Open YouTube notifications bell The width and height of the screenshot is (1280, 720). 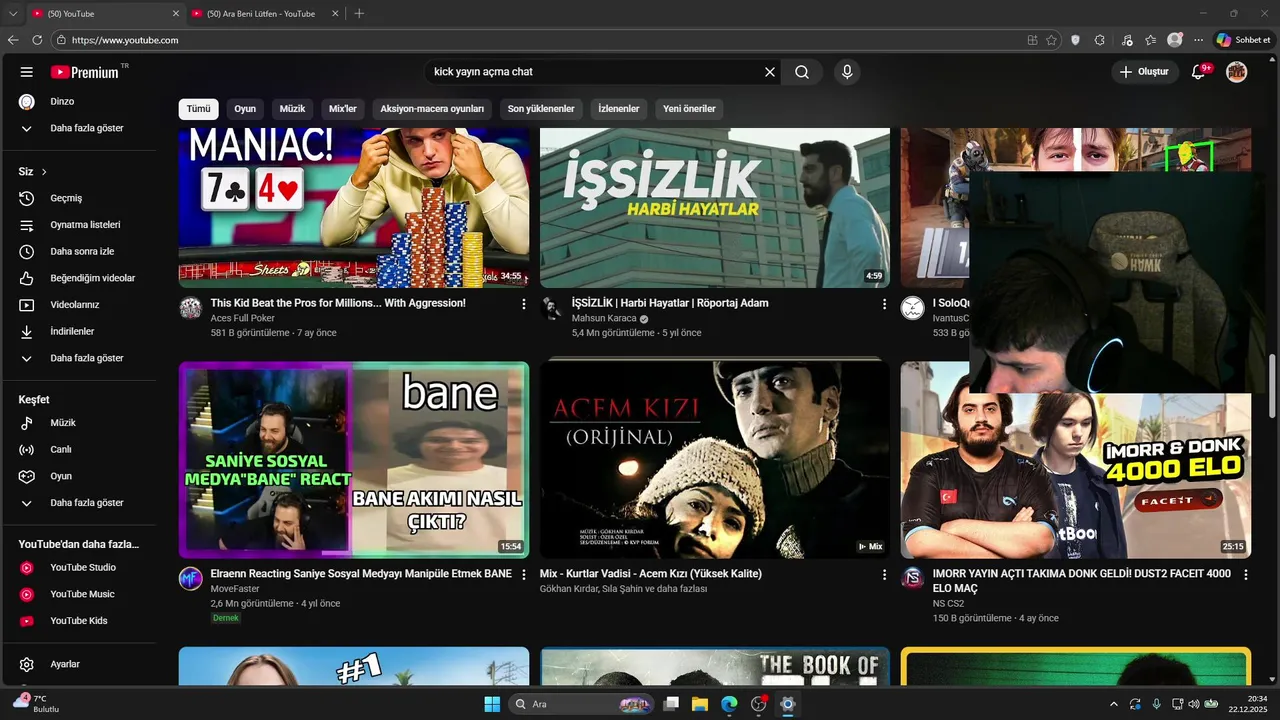pos(1199,72)
